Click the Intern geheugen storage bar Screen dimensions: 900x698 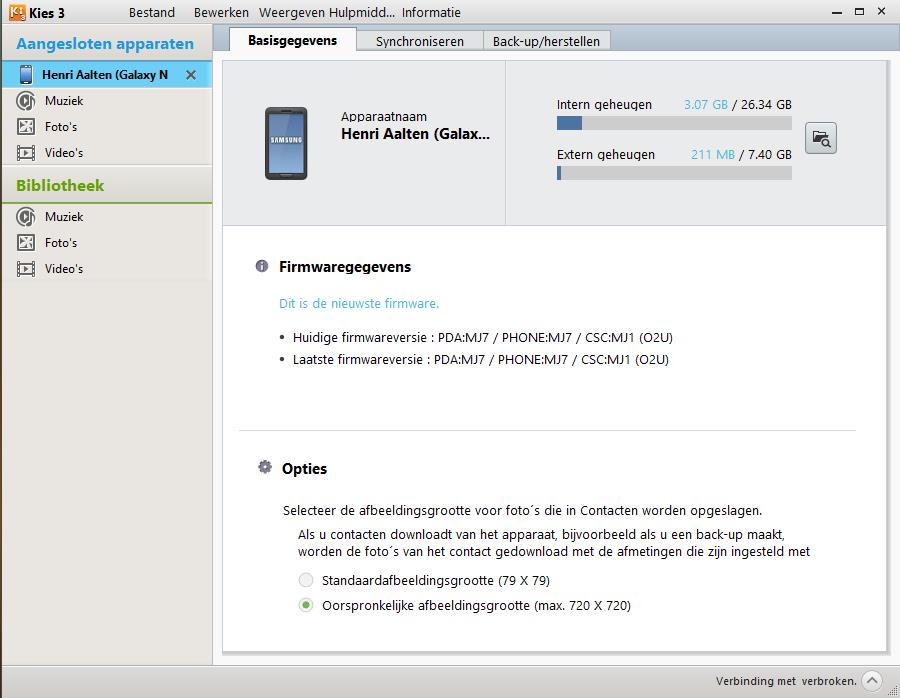click(673, 123)
